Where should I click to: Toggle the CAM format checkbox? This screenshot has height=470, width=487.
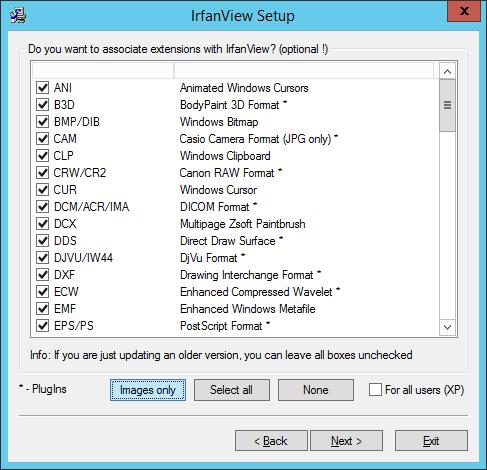pos(42,139)
